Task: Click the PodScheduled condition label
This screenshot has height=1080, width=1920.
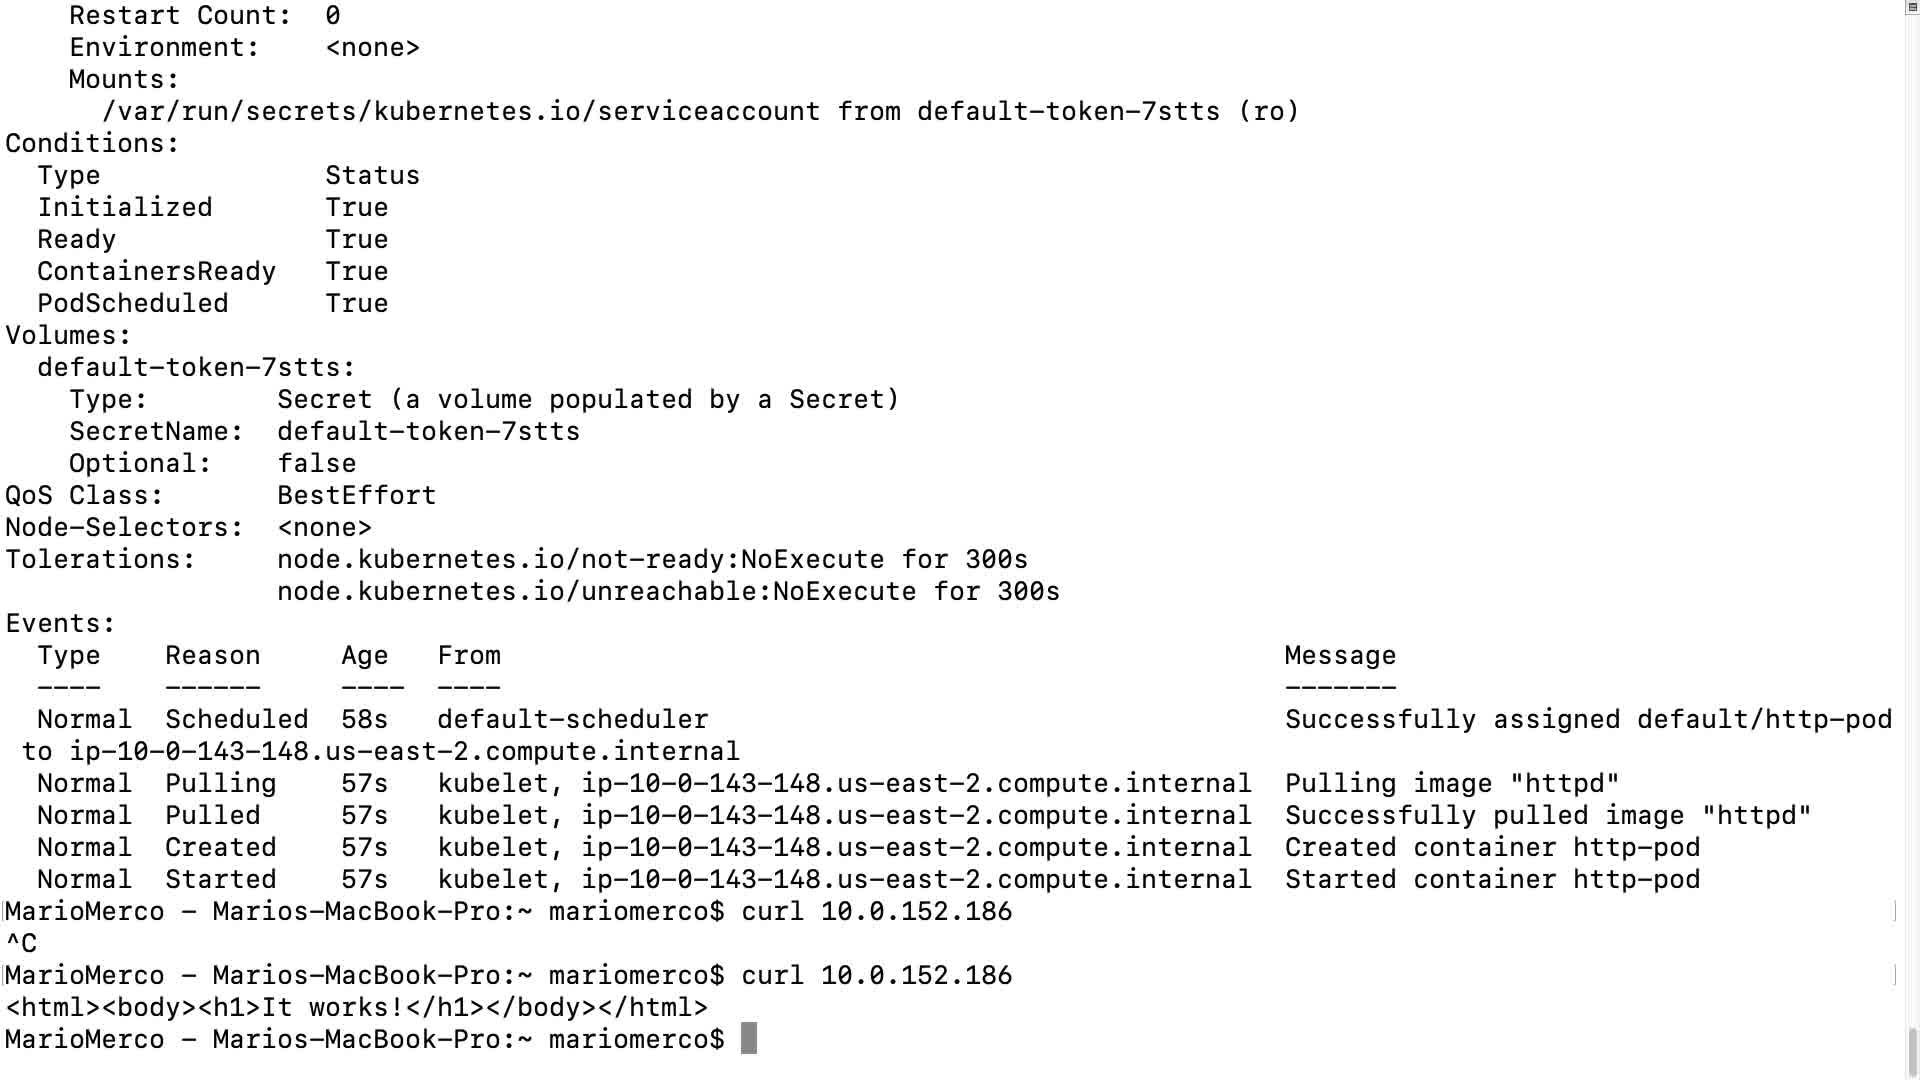Action: pyautogui.click(x=132, y=303)
